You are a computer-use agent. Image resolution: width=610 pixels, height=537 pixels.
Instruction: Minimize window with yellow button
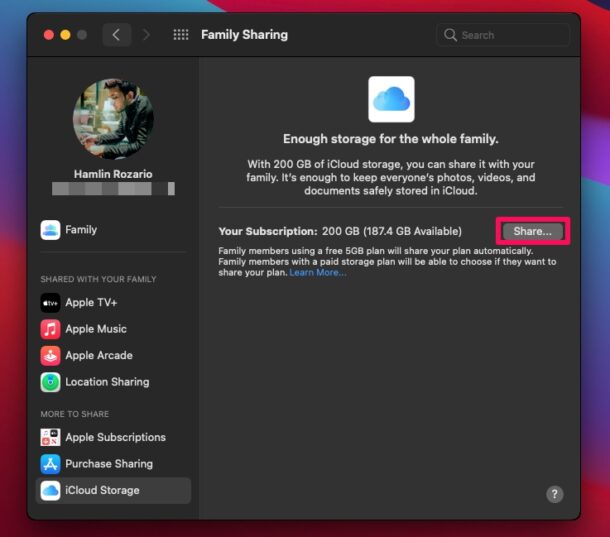(65, 35)
